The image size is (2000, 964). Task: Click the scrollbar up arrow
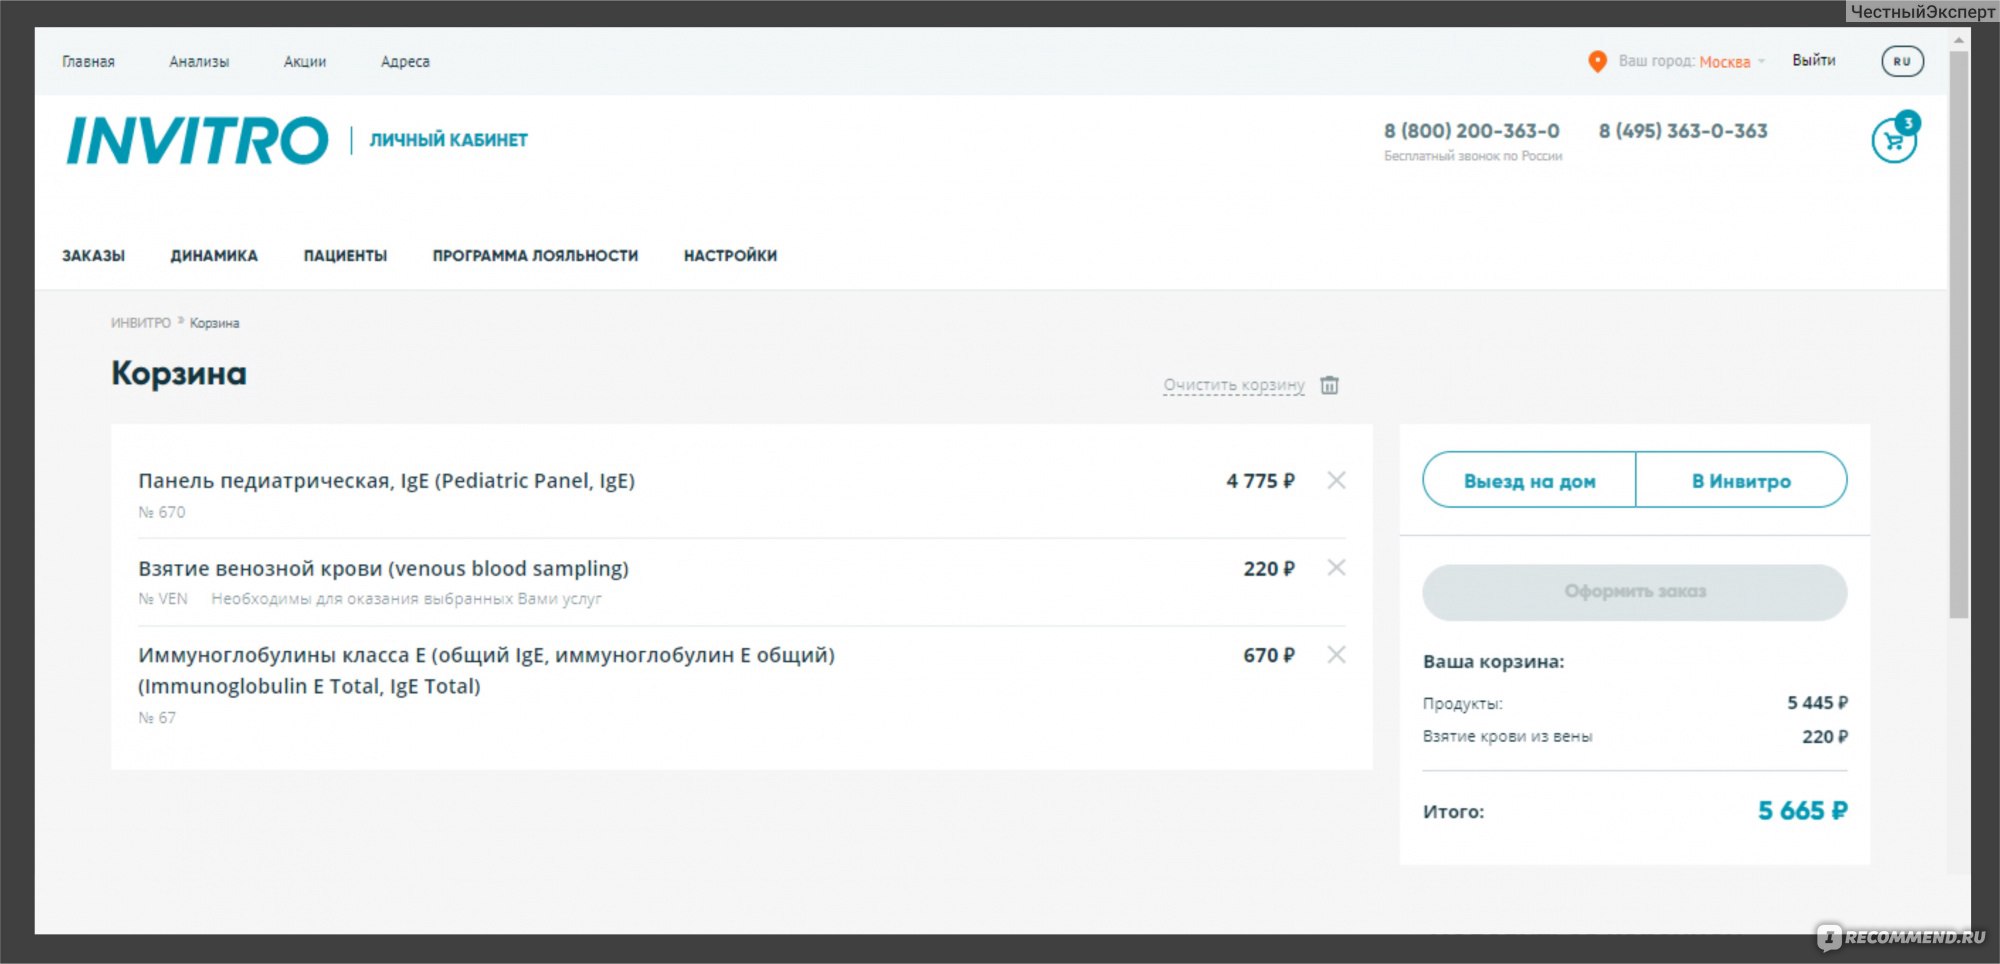[1958, 40]
